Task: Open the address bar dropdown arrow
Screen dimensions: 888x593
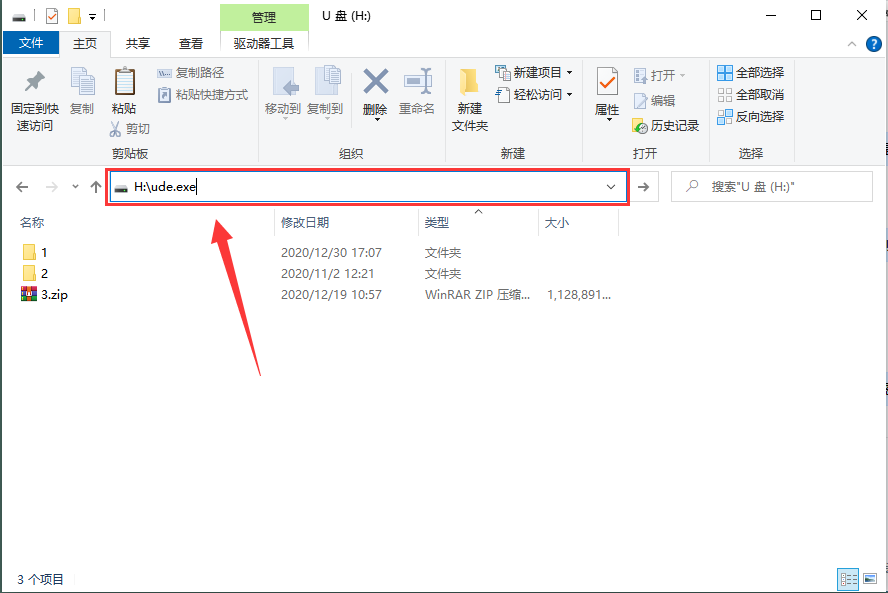Action: point(610,186)
